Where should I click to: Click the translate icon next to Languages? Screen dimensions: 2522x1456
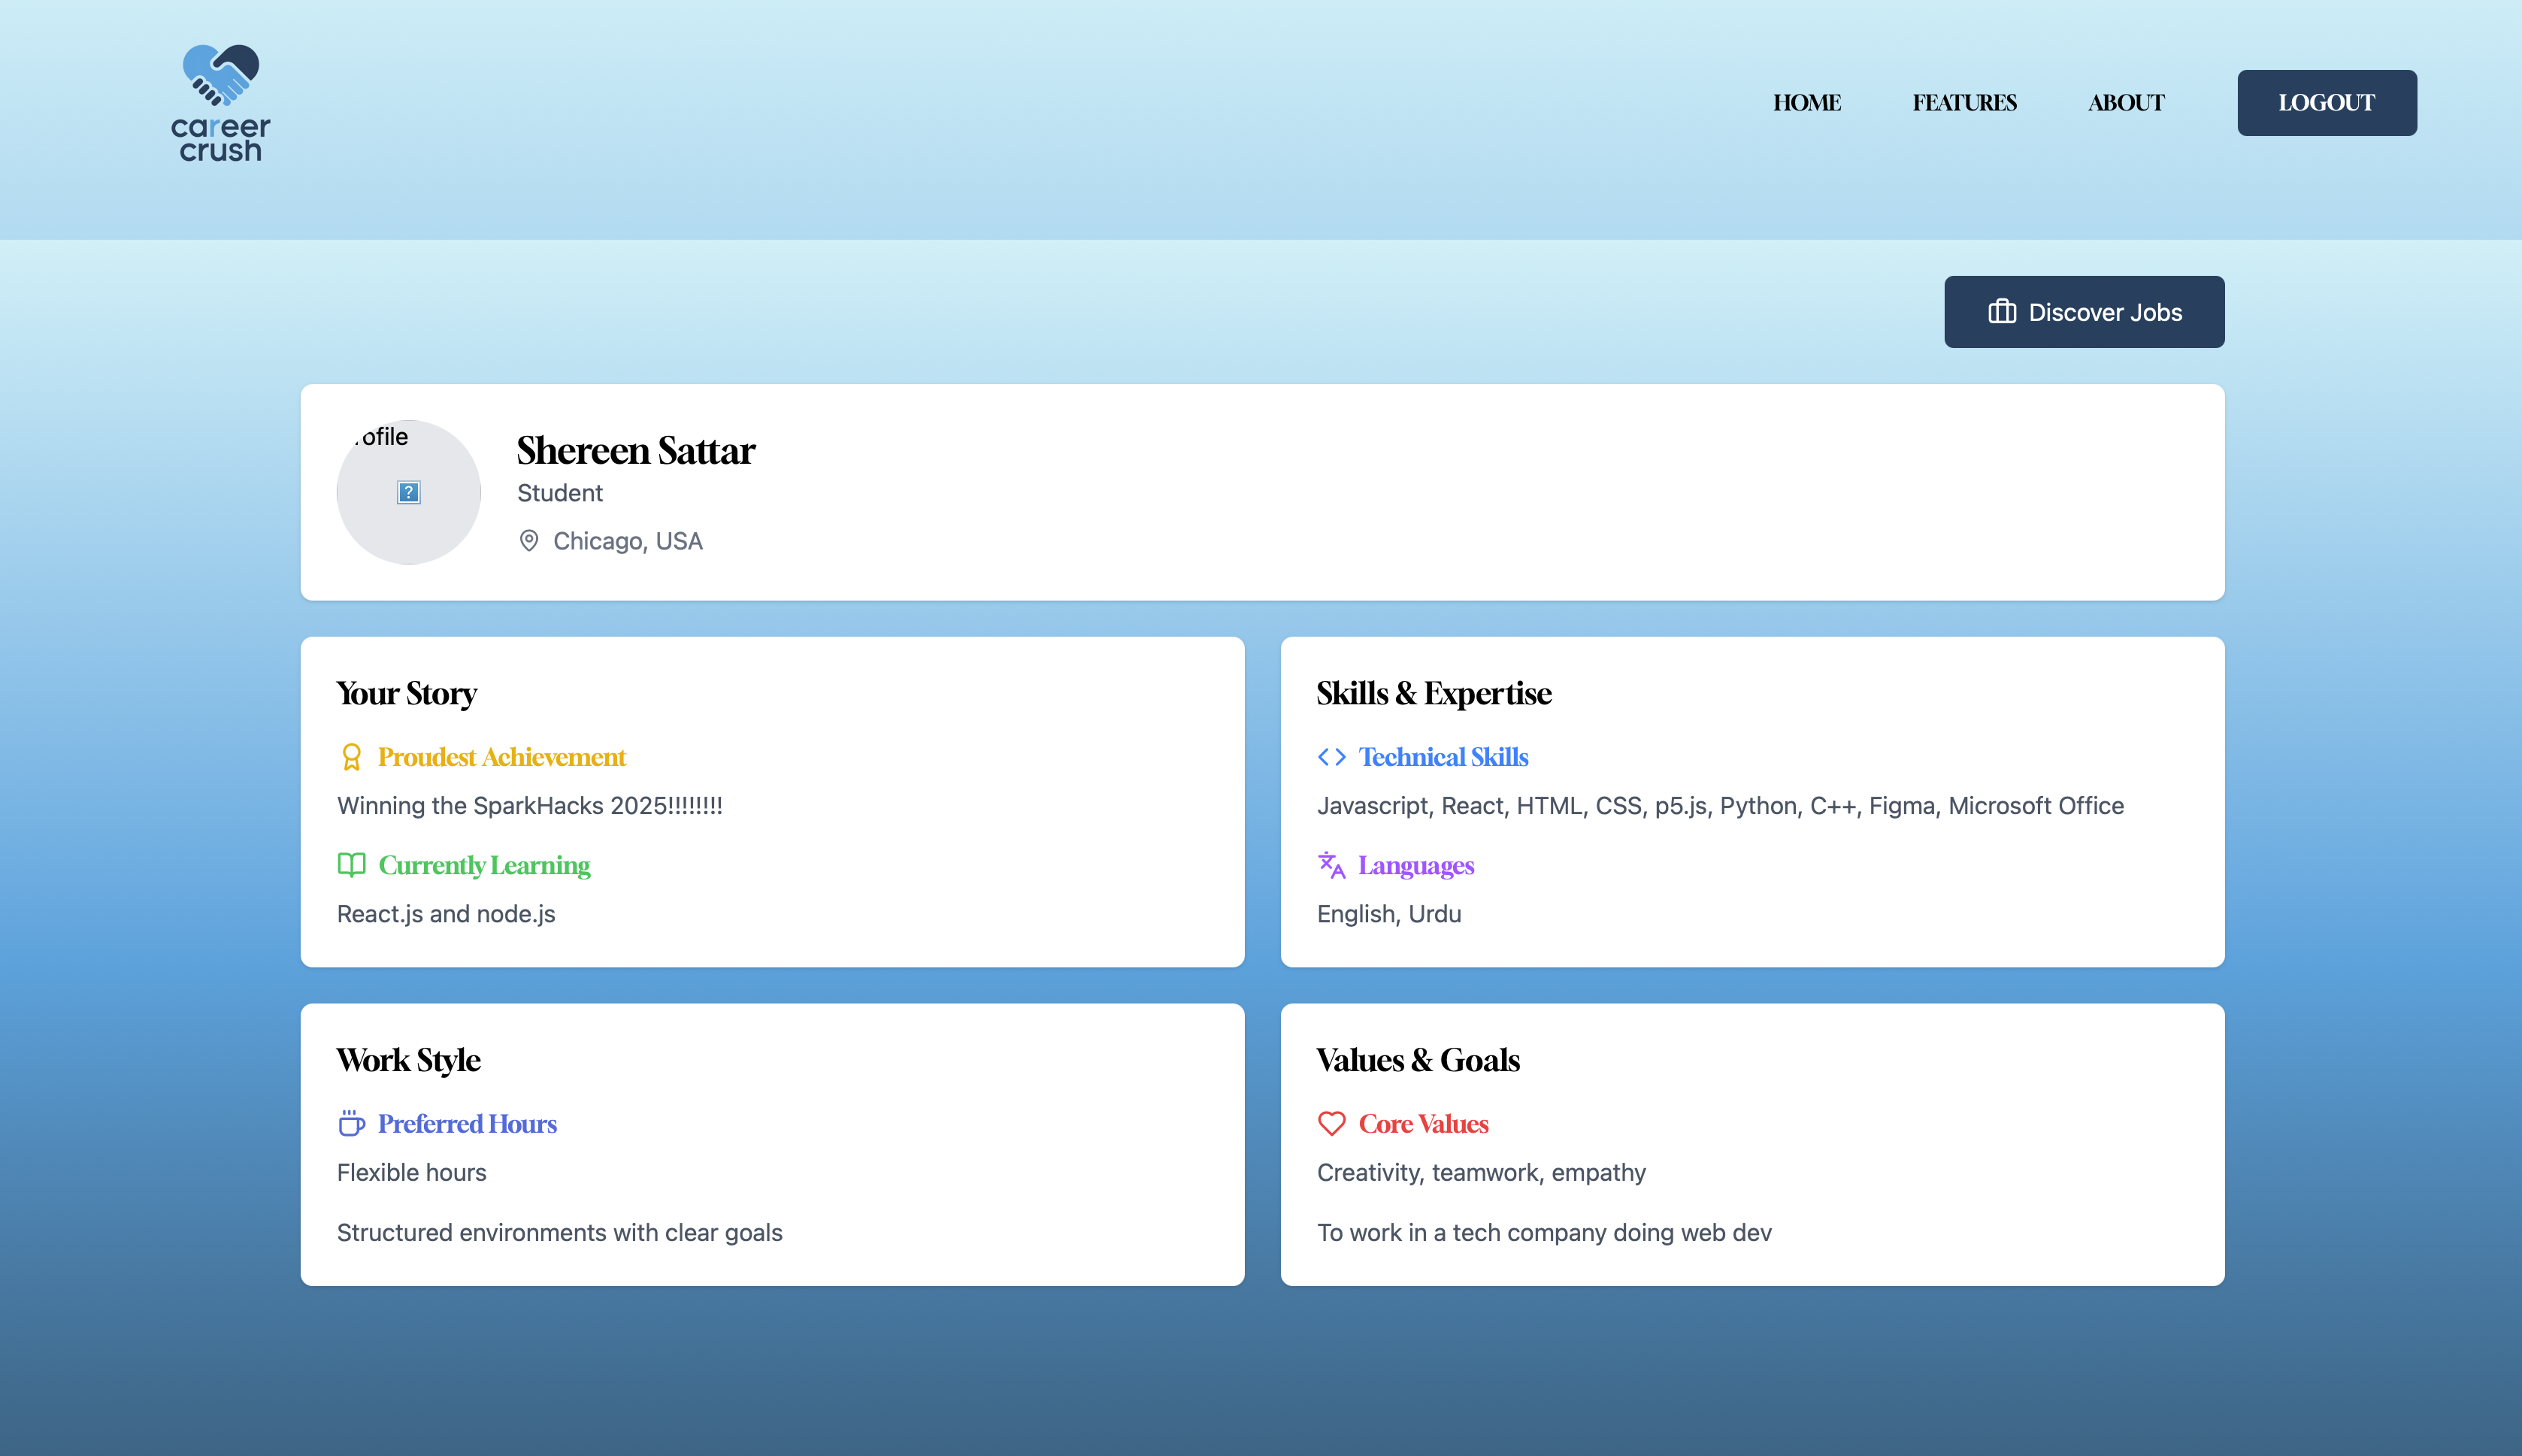click(1331, 865)
